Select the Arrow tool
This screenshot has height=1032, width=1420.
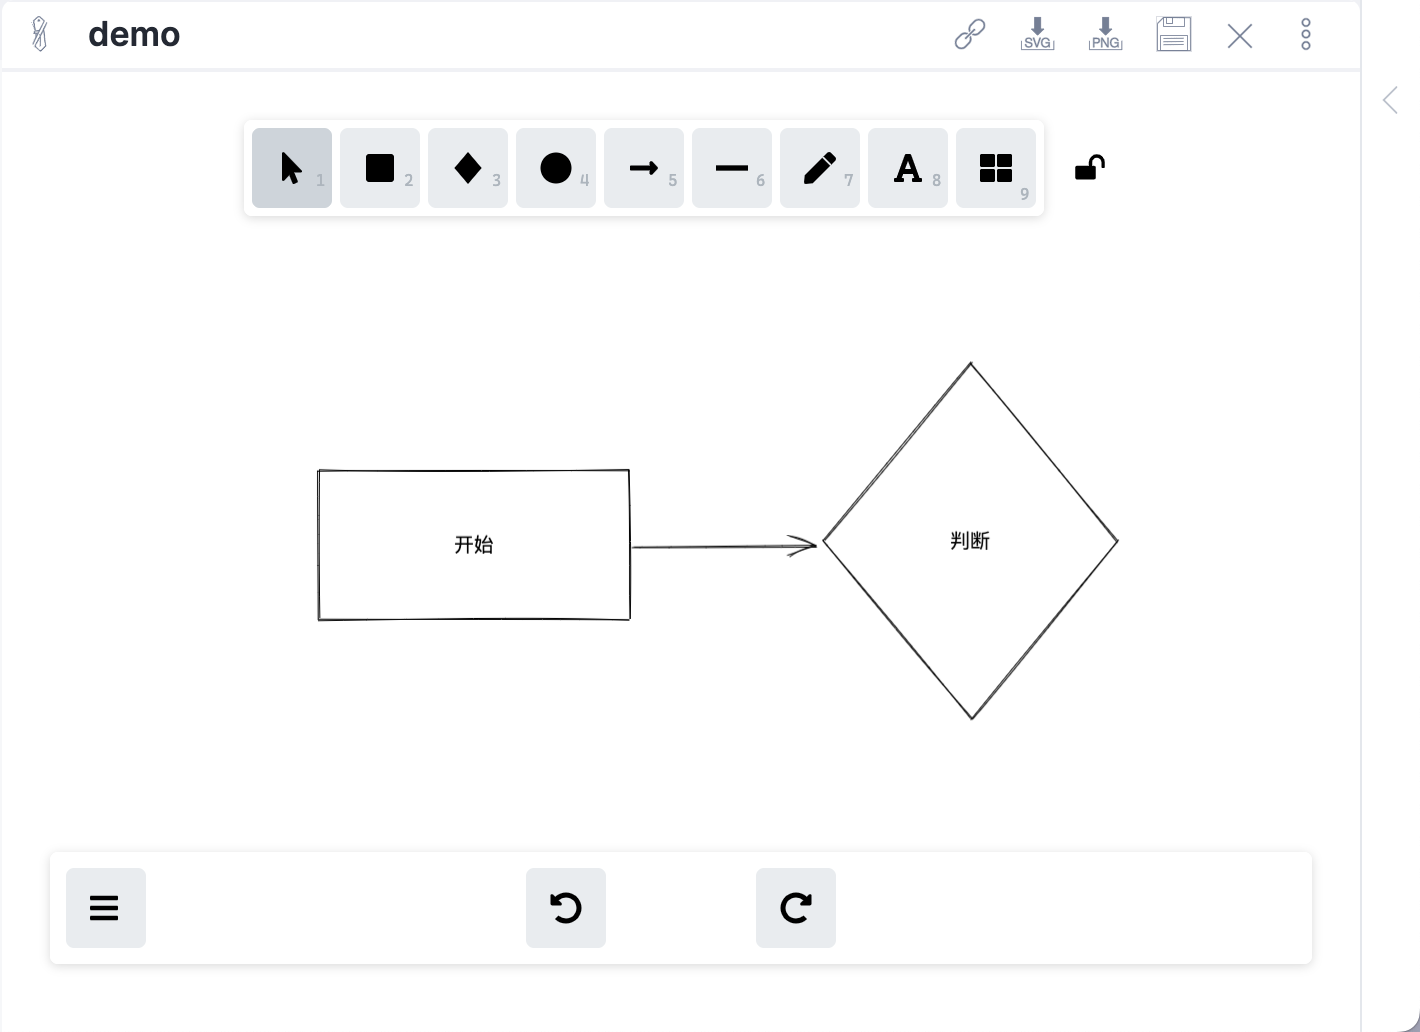(x=644, y=168)
